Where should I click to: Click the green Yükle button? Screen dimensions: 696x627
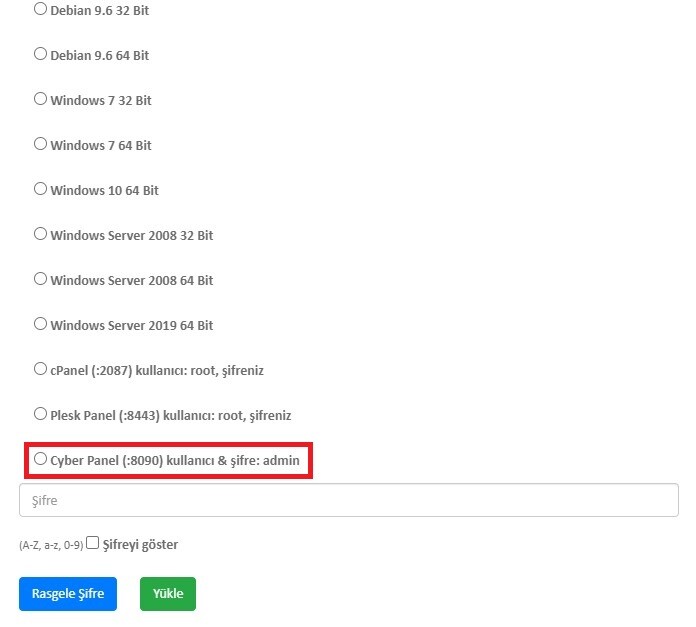168,594
